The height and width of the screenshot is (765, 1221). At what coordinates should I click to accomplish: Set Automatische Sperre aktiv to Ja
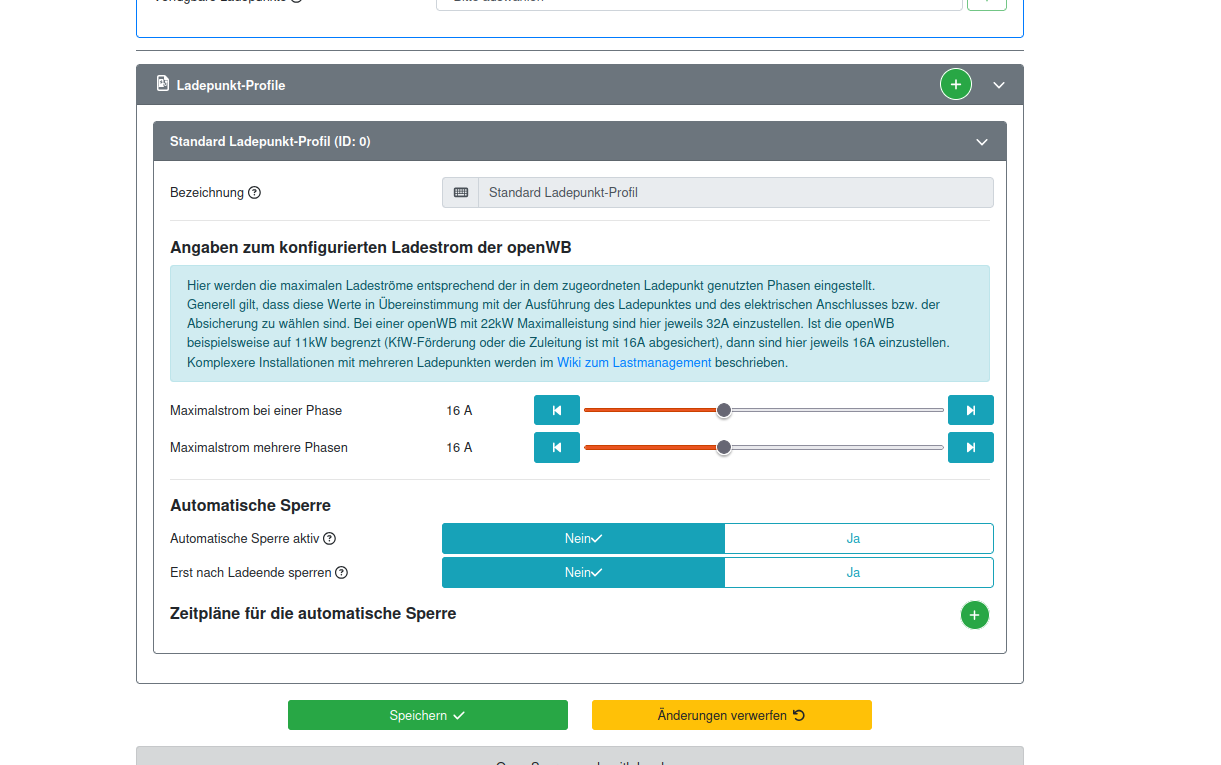(859, 538)
